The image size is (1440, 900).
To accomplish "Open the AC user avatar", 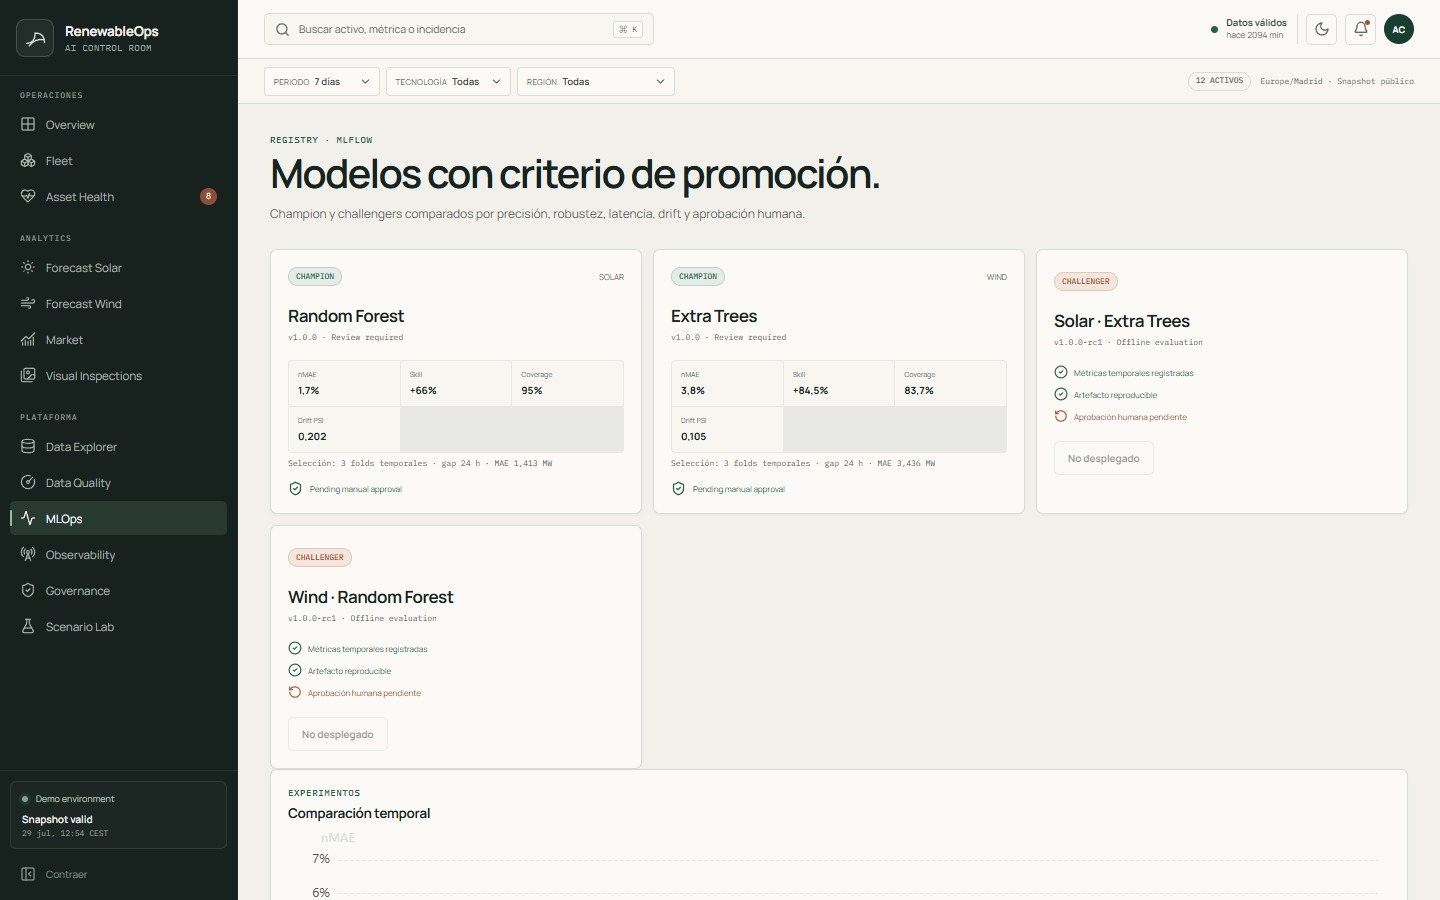I will pos(1399,29).
